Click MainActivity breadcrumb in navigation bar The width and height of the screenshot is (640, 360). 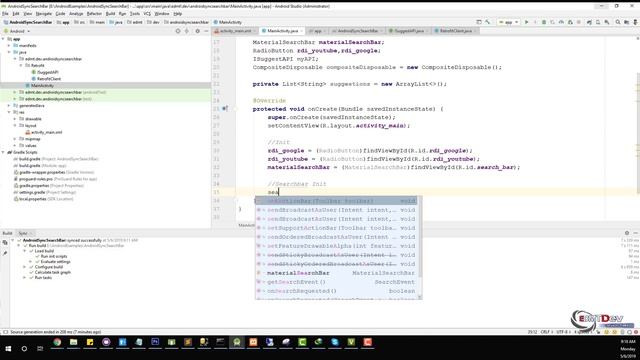pos(228,22)
